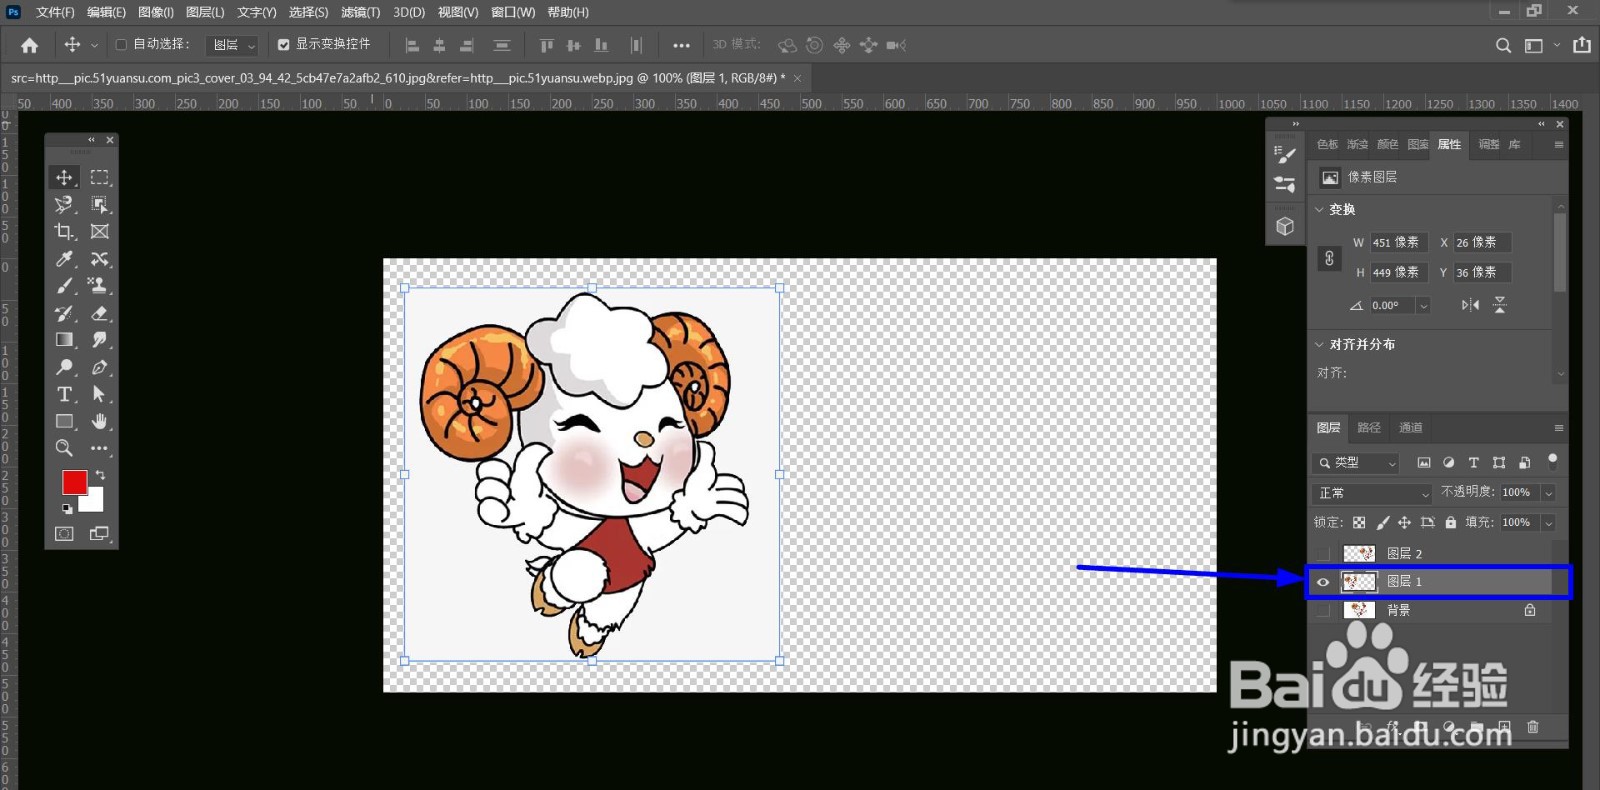Swap foreground and background colors
The height and width of the screenshot is (790, 1600).
(x=100, y=475)
